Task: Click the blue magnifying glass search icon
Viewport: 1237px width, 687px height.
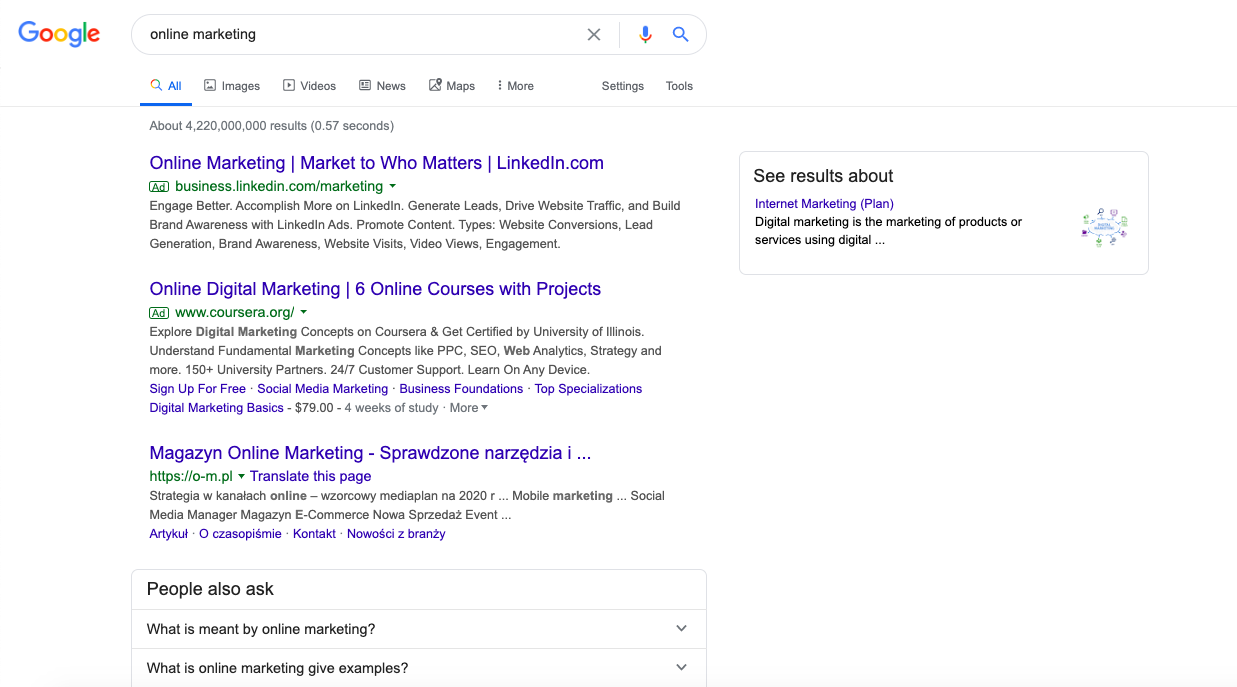Action: coord(681,34)
